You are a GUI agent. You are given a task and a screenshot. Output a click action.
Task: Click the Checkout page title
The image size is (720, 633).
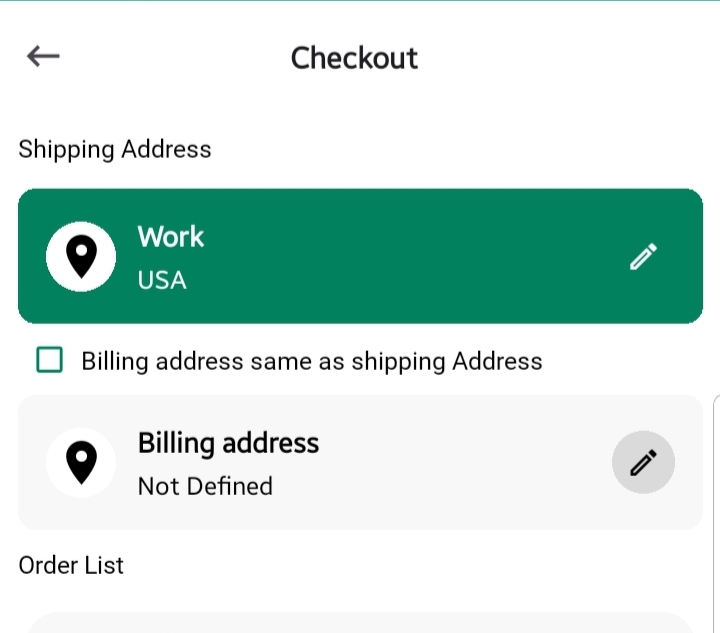pyautogui.click(x=354, y=58)
